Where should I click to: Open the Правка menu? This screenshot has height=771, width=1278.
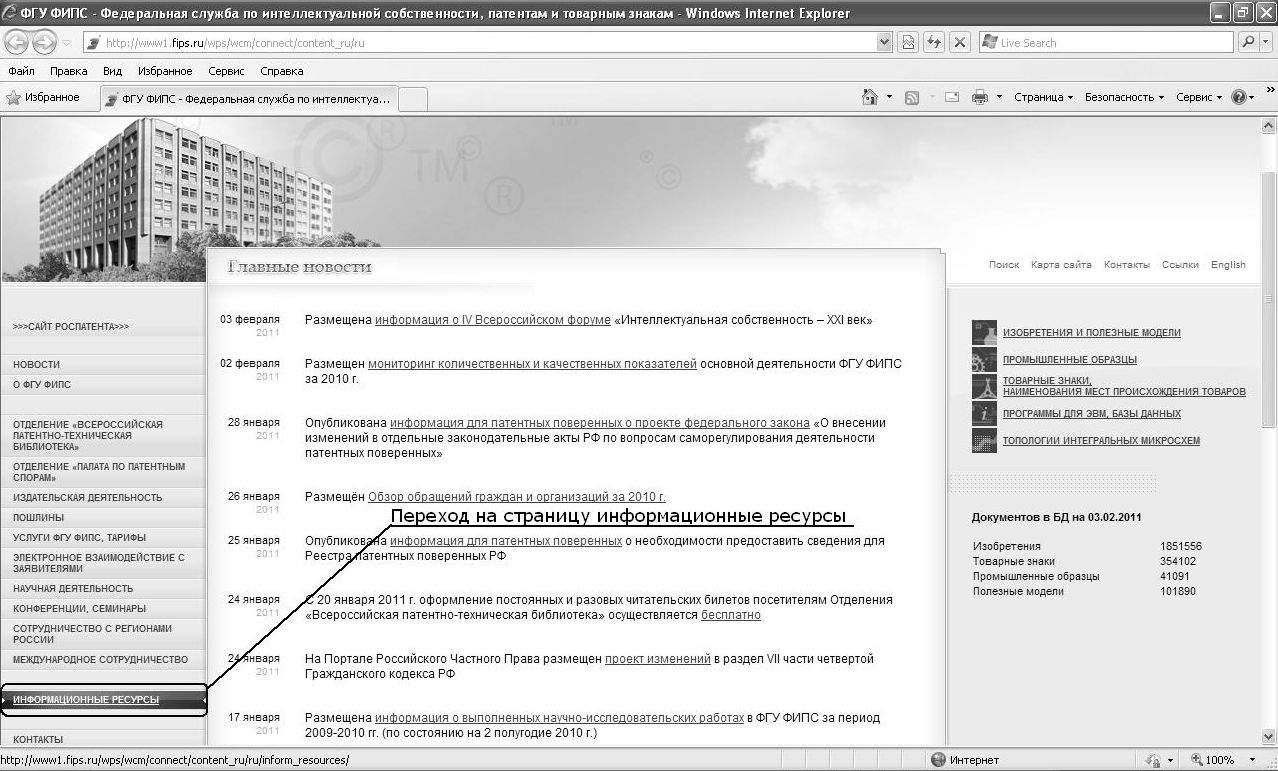(69, 71)
